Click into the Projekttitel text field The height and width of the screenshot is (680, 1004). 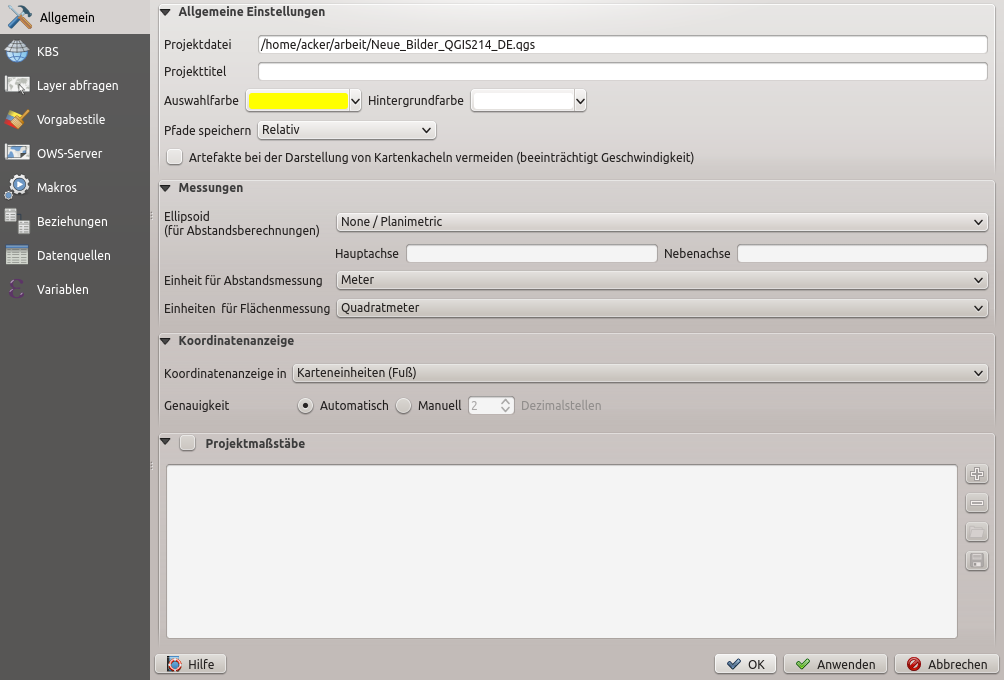pyautogui.click(x=622, y=72)
